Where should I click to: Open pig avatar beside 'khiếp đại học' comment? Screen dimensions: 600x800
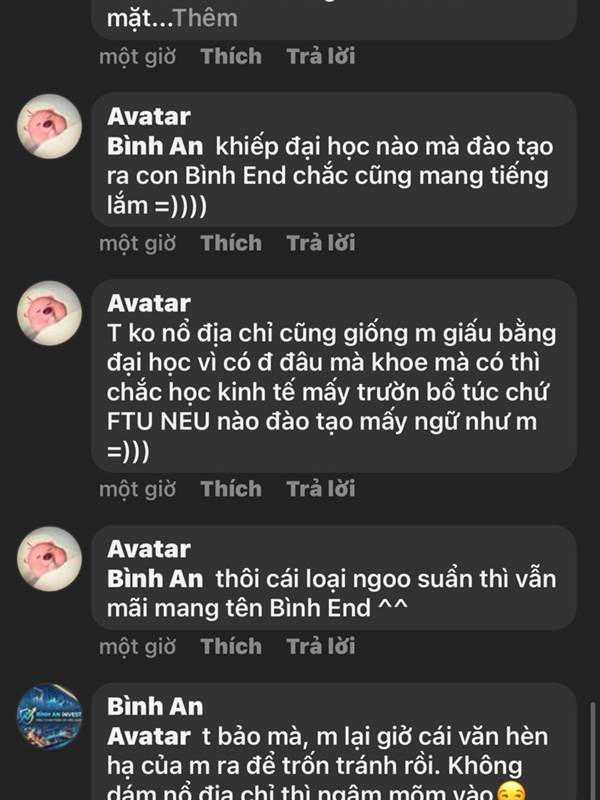(x=49, y=126)
